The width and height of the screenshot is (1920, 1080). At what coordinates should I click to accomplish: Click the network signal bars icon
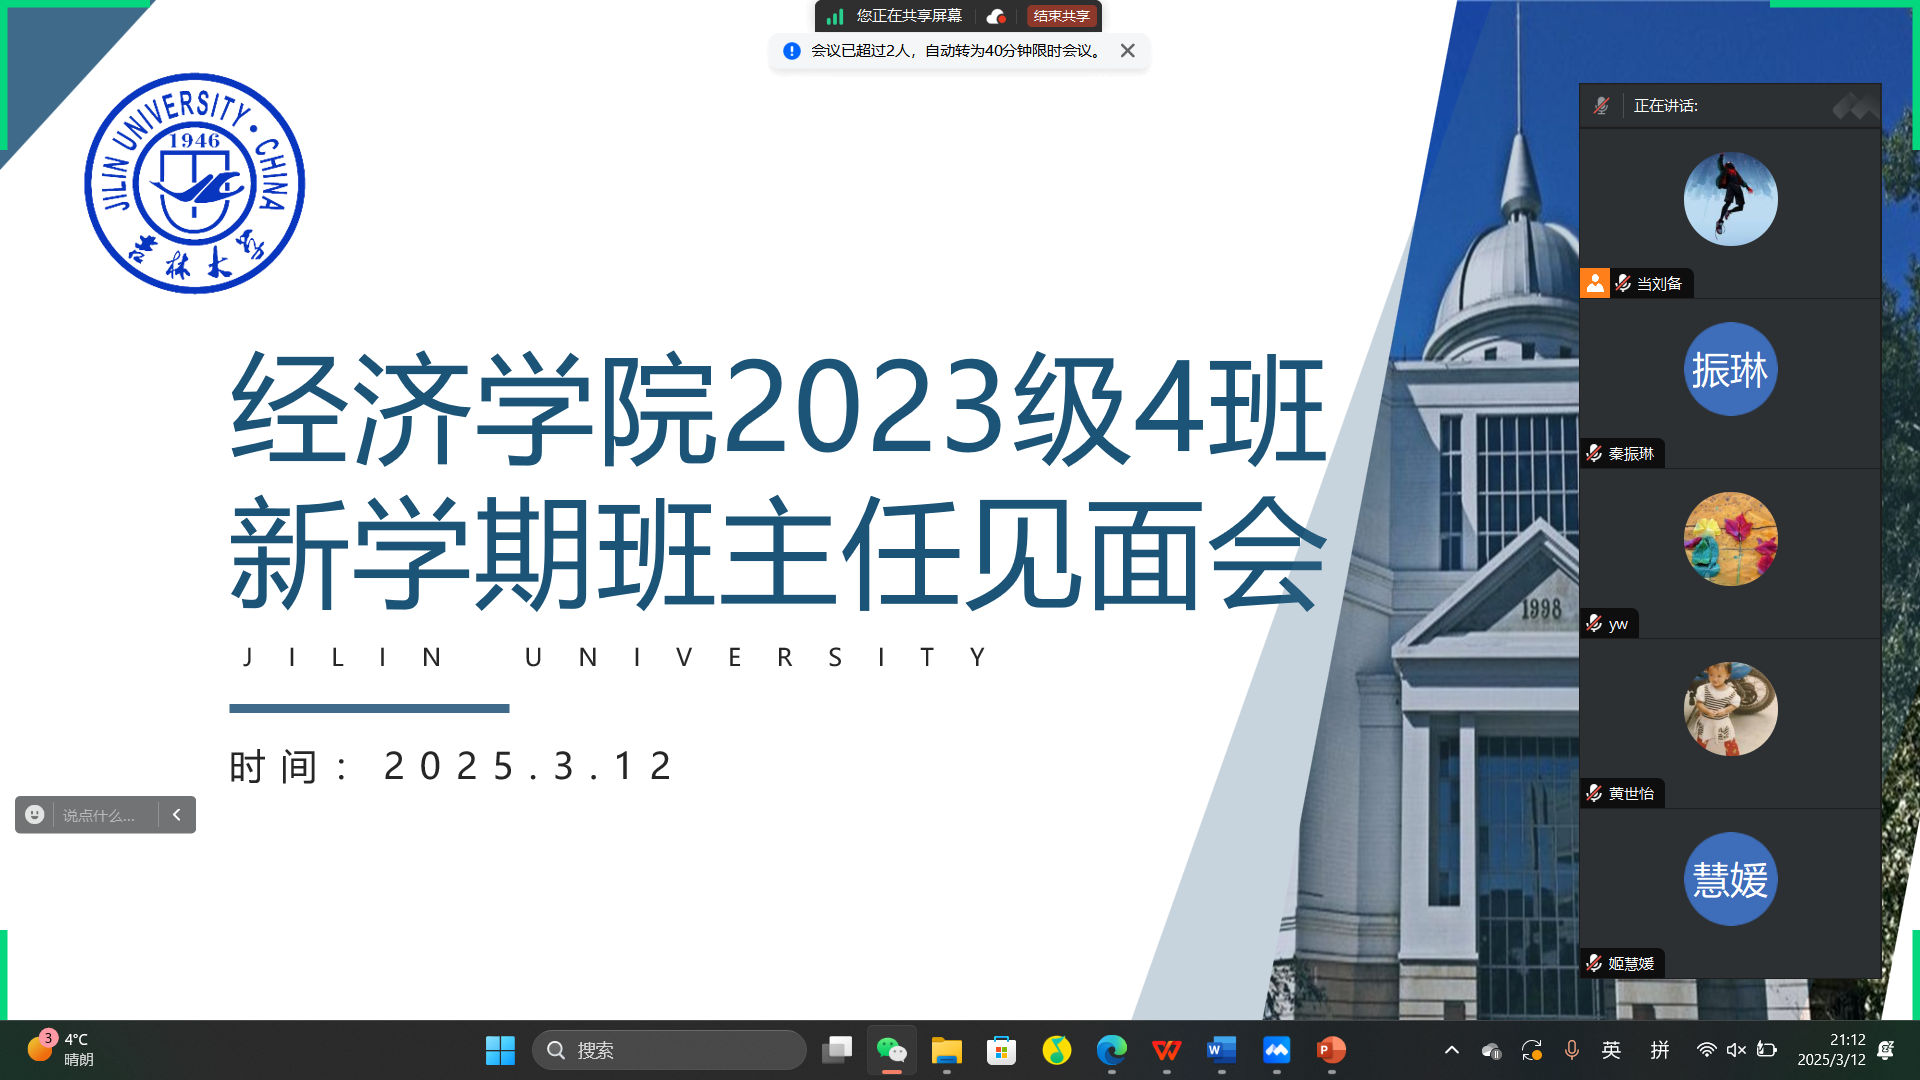point(835,16)
